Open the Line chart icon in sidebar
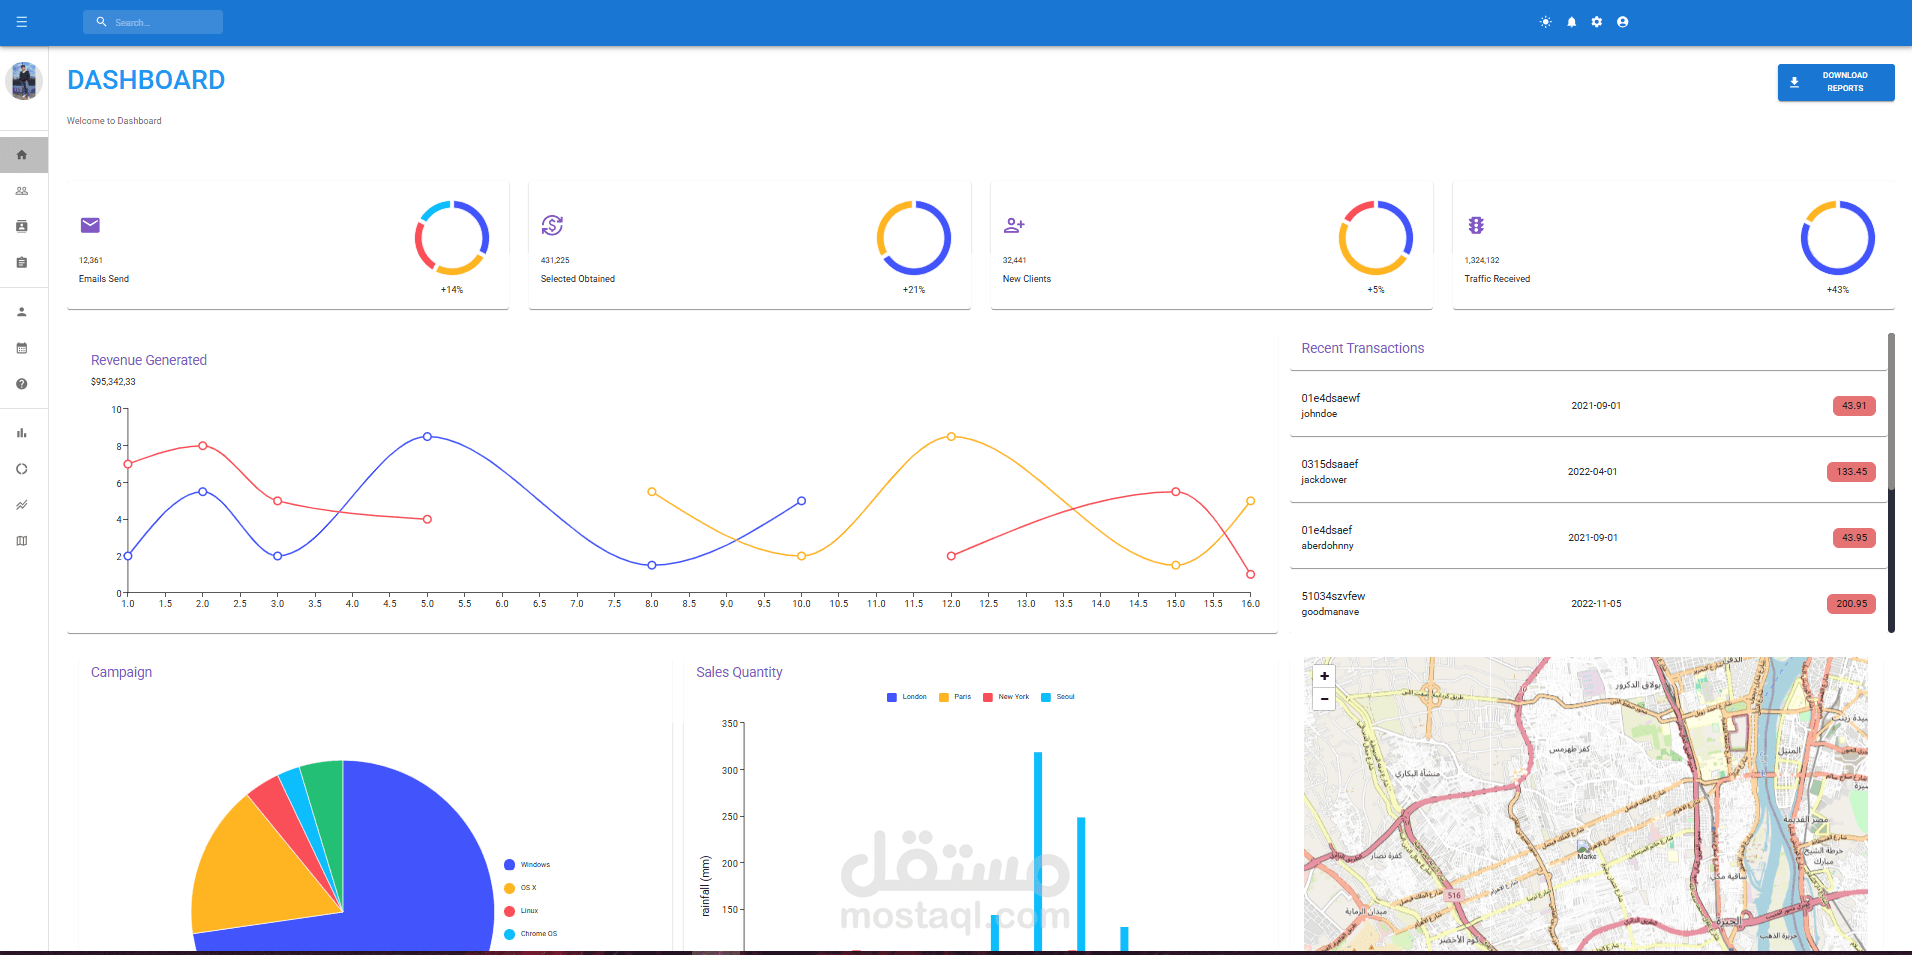This screenshot has height=955, width=1912. coord(22,505)
